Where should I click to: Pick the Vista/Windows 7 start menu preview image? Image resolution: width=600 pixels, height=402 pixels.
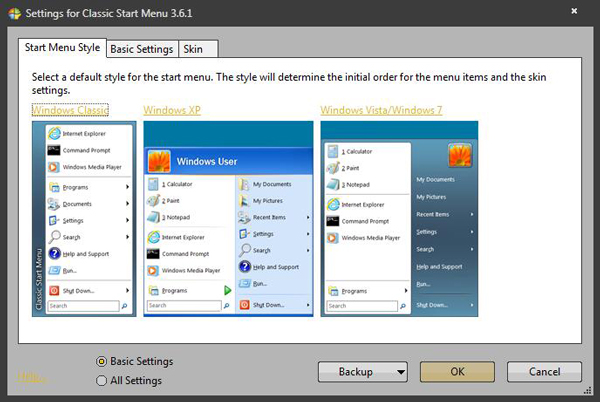pyautogui.click(x=399, y=219)
